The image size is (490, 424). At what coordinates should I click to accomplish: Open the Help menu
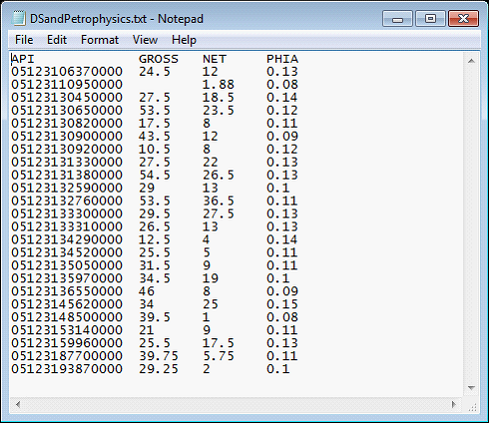tap(184, 40)
